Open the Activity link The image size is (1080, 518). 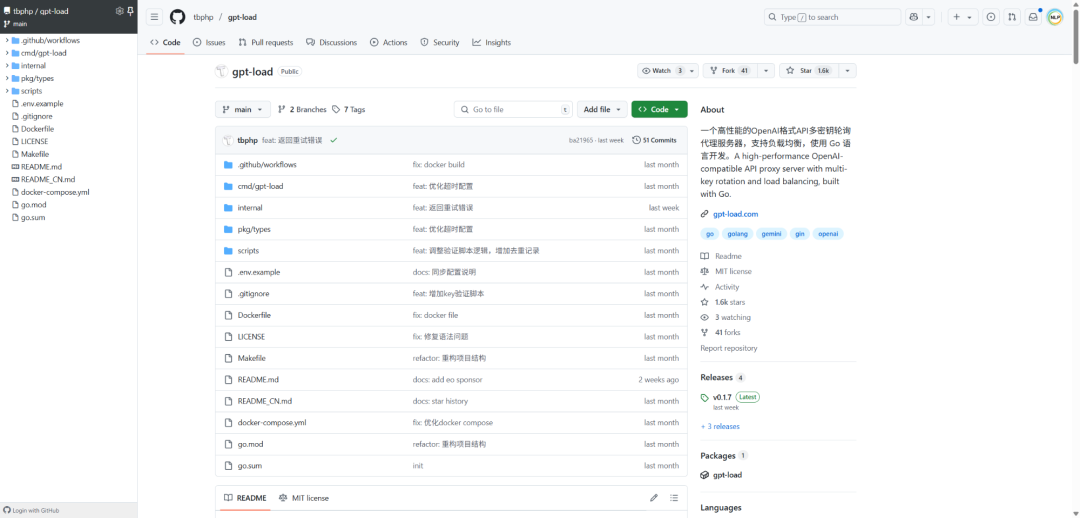720,287
